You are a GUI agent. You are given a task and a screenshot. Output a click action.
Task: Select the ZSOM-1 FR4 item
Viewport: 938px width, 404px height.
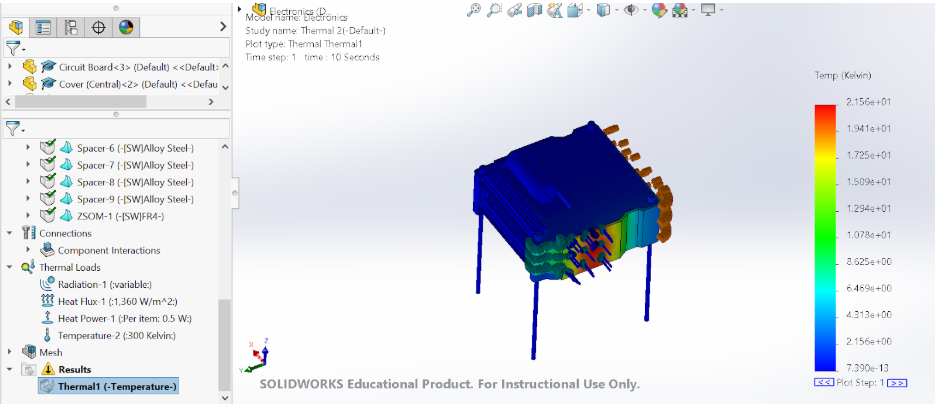(x=121, y=216)
